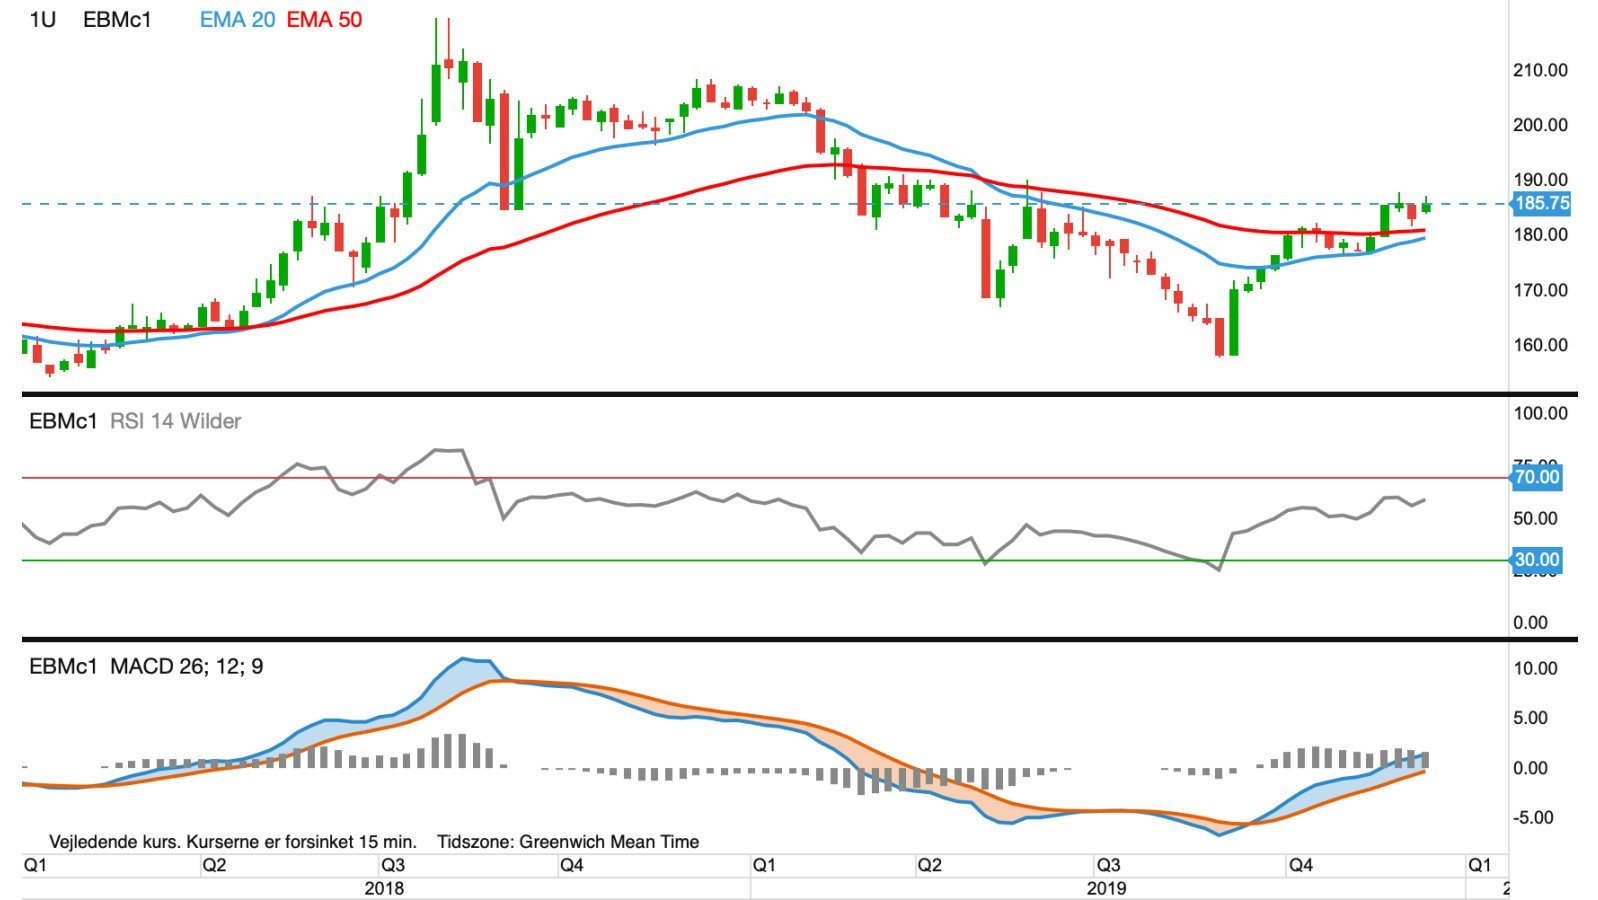Click the Tidszone: Greenwich Mean Time text

point(568,842)
